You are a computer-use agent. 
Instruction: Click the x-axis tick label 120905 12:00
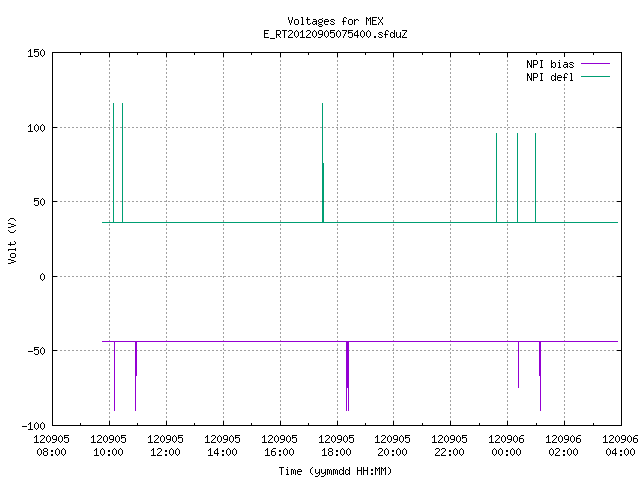click(x=165, y=445)
